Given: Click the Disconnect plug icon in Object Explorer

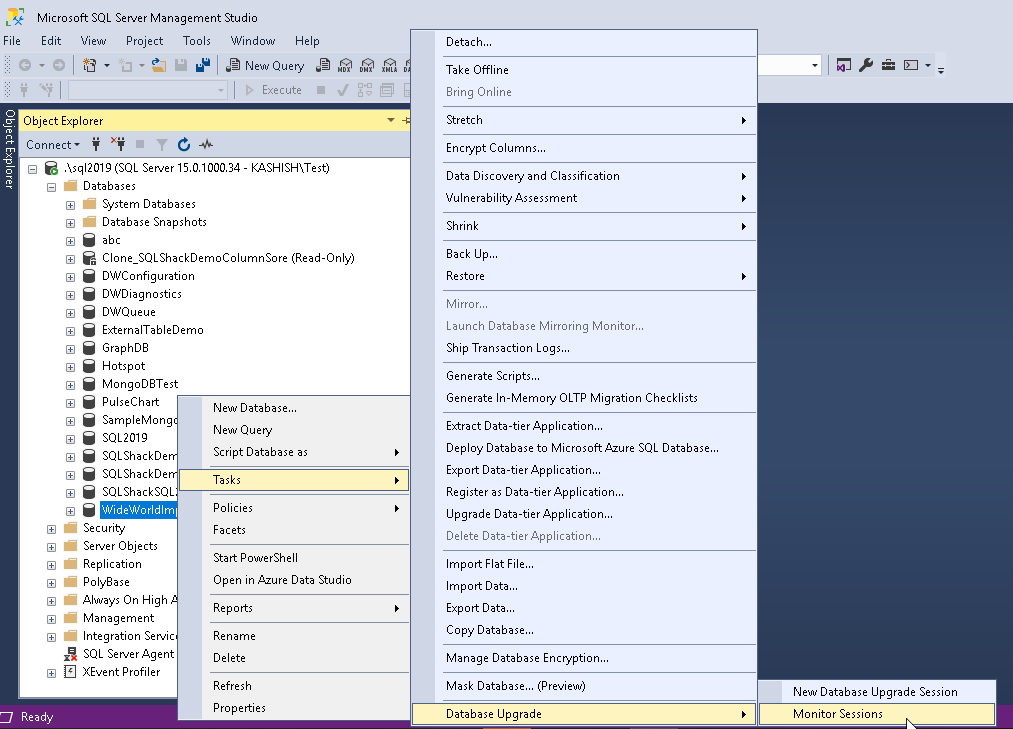Looking at the screenshot, I should point(118,144).
